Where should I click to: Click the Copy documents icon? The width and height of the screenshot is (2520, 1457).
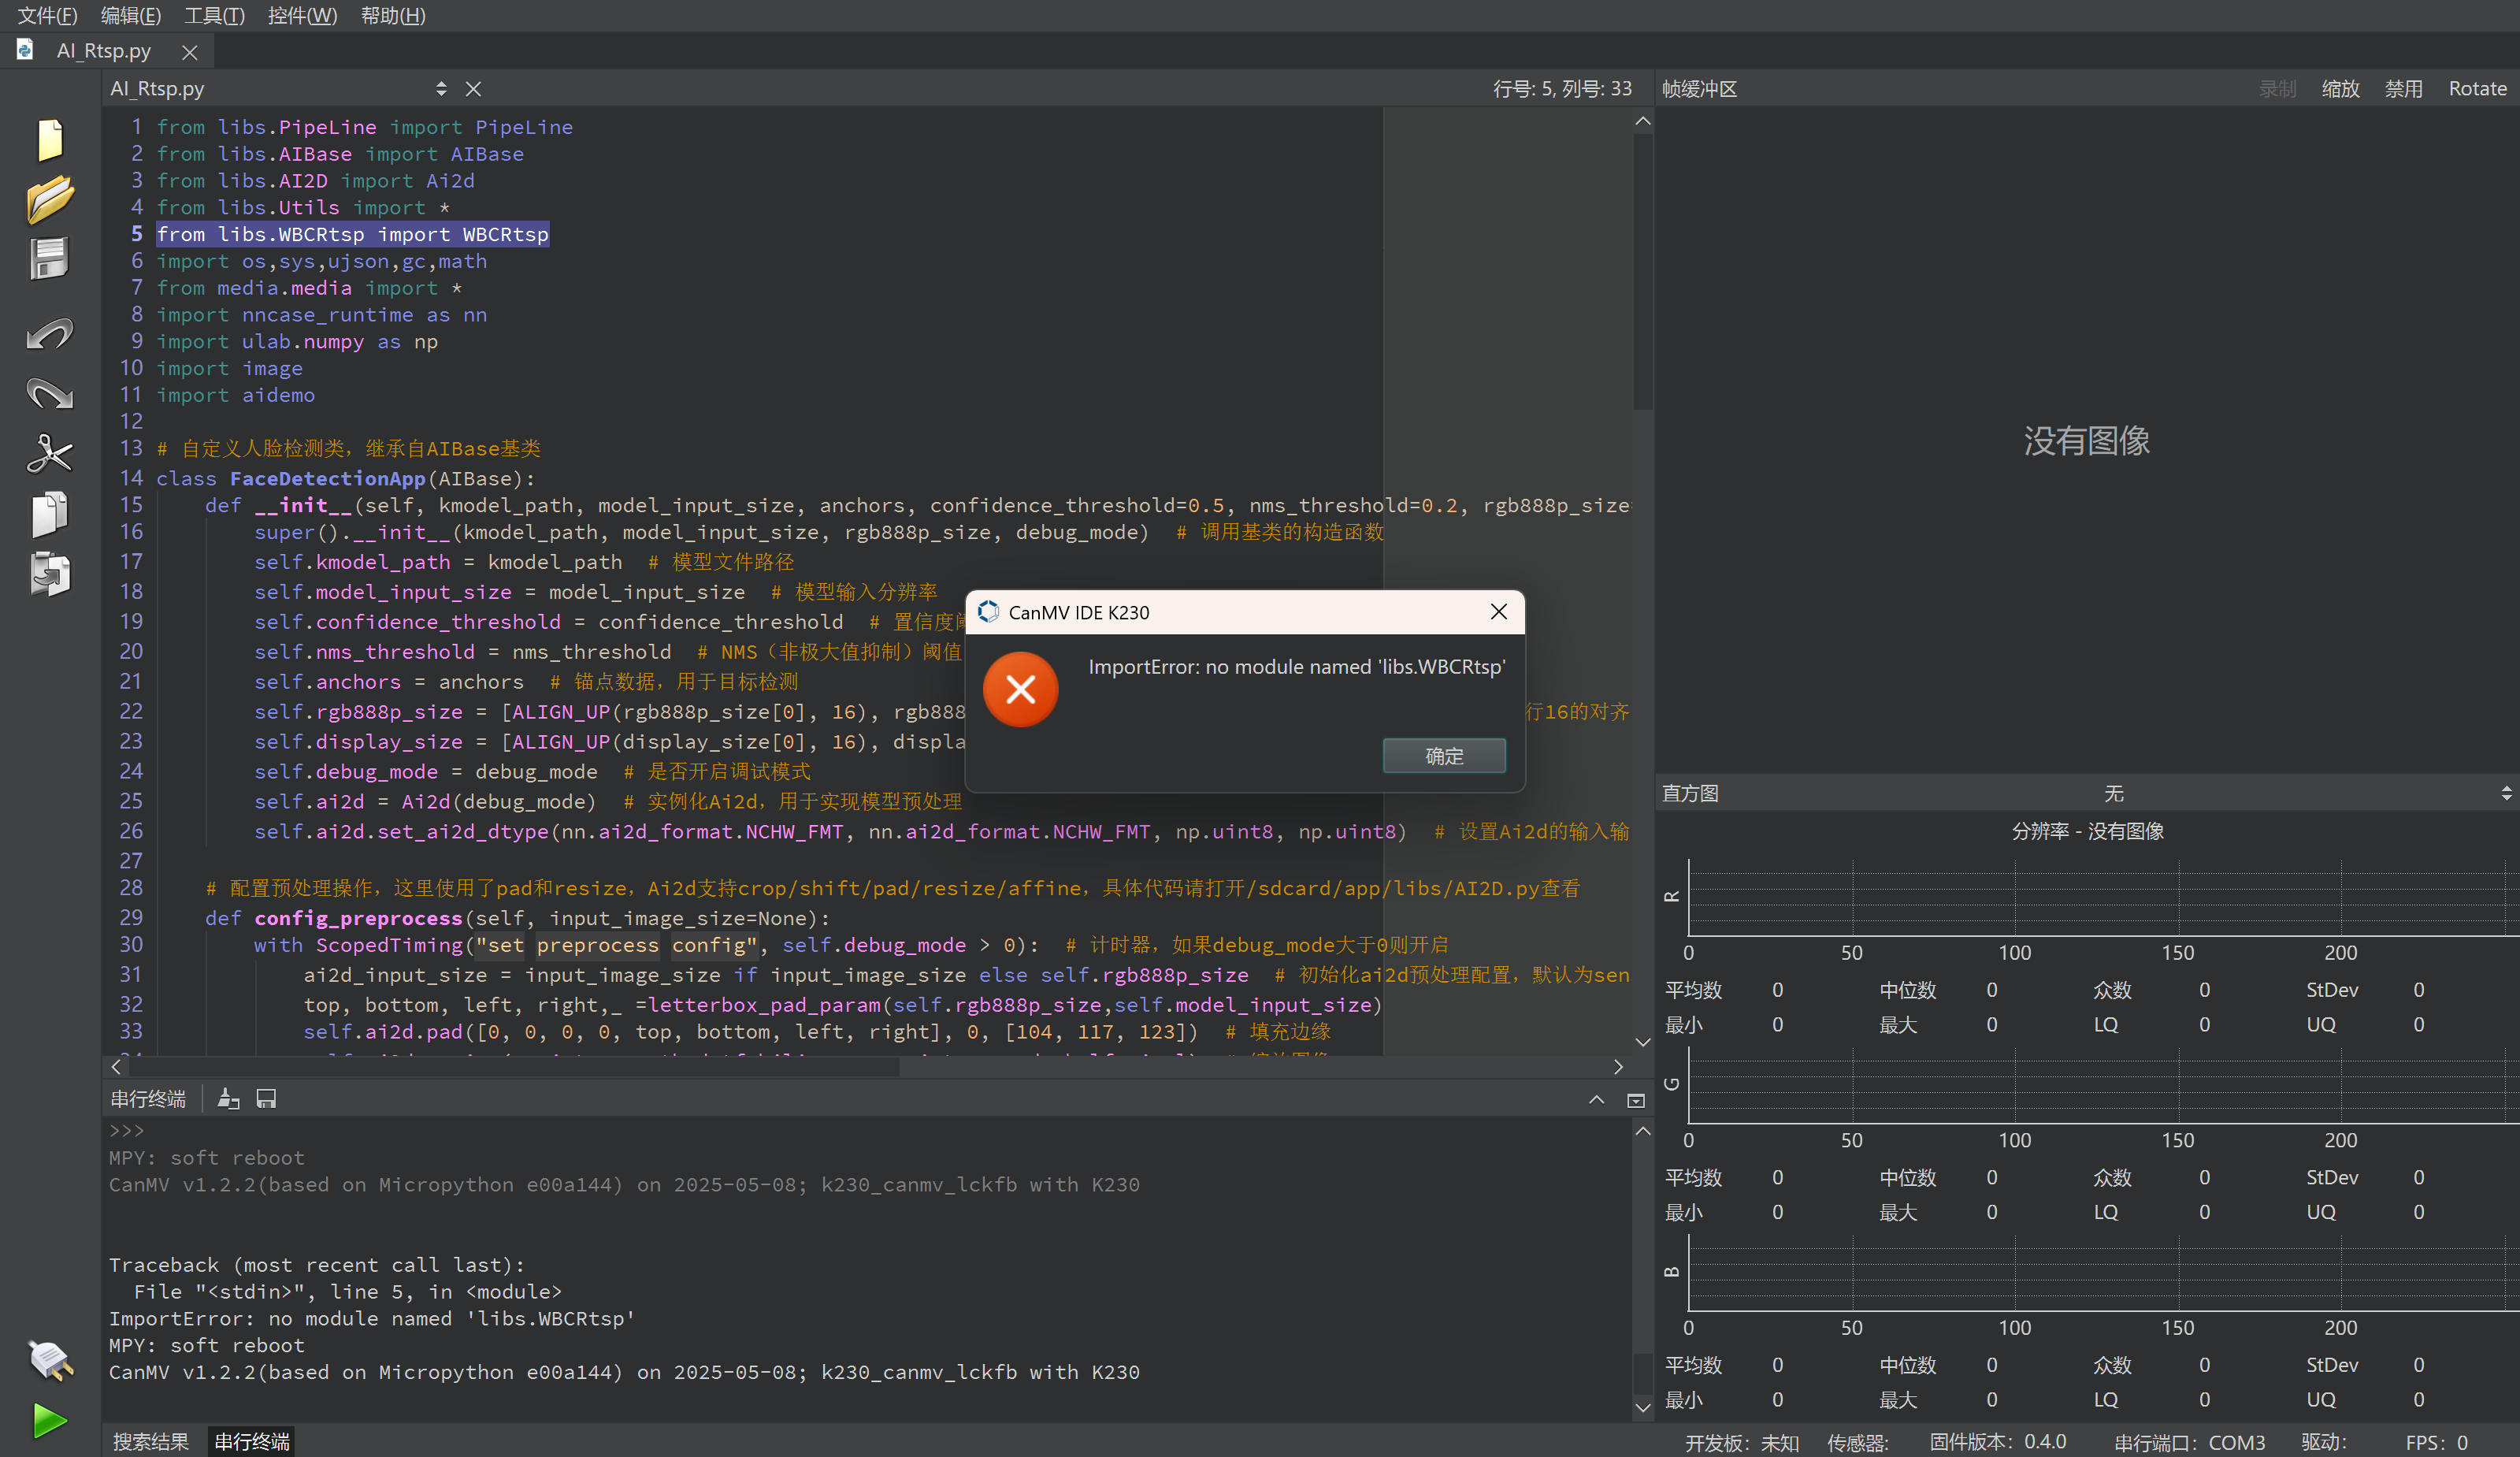[50, 514]
